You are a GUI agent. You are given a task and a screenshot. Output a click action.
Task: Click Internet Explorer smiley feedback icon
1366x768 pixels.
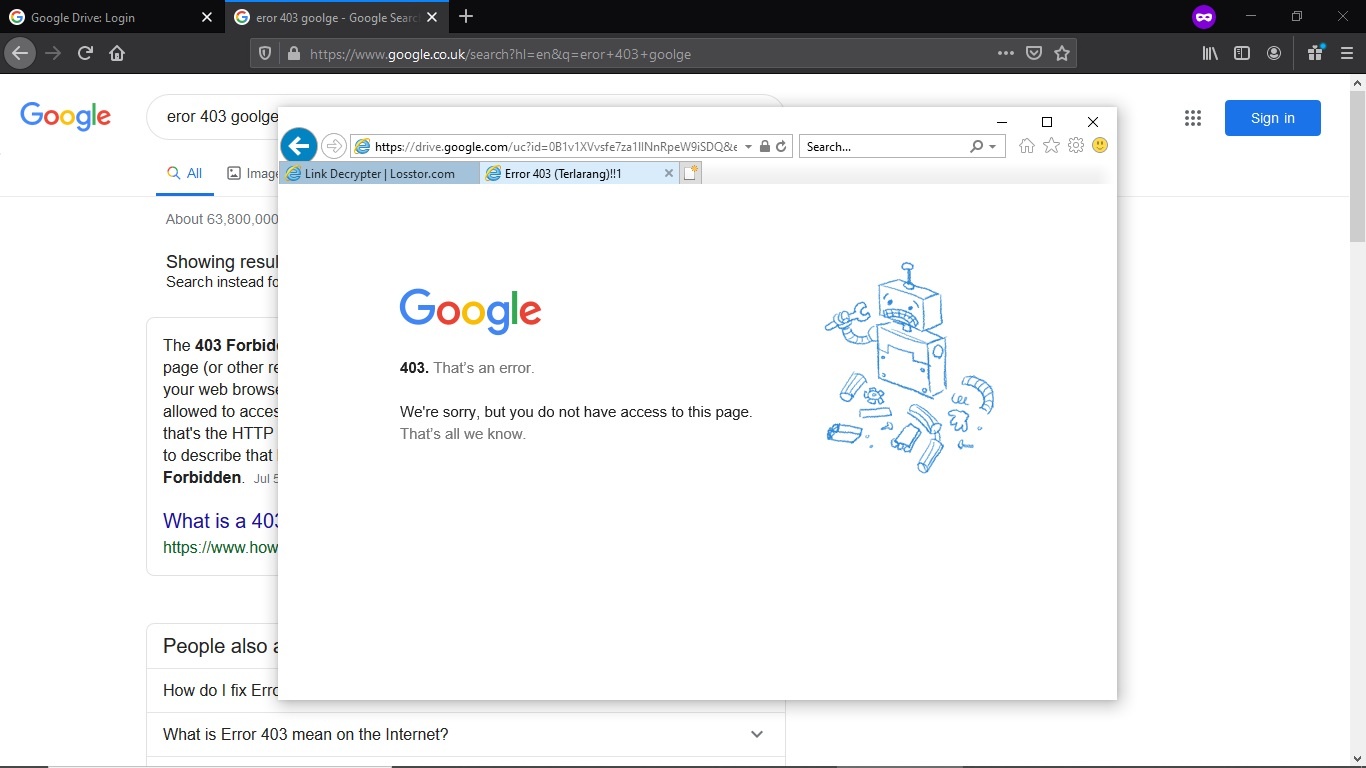tap(1100, 145)
